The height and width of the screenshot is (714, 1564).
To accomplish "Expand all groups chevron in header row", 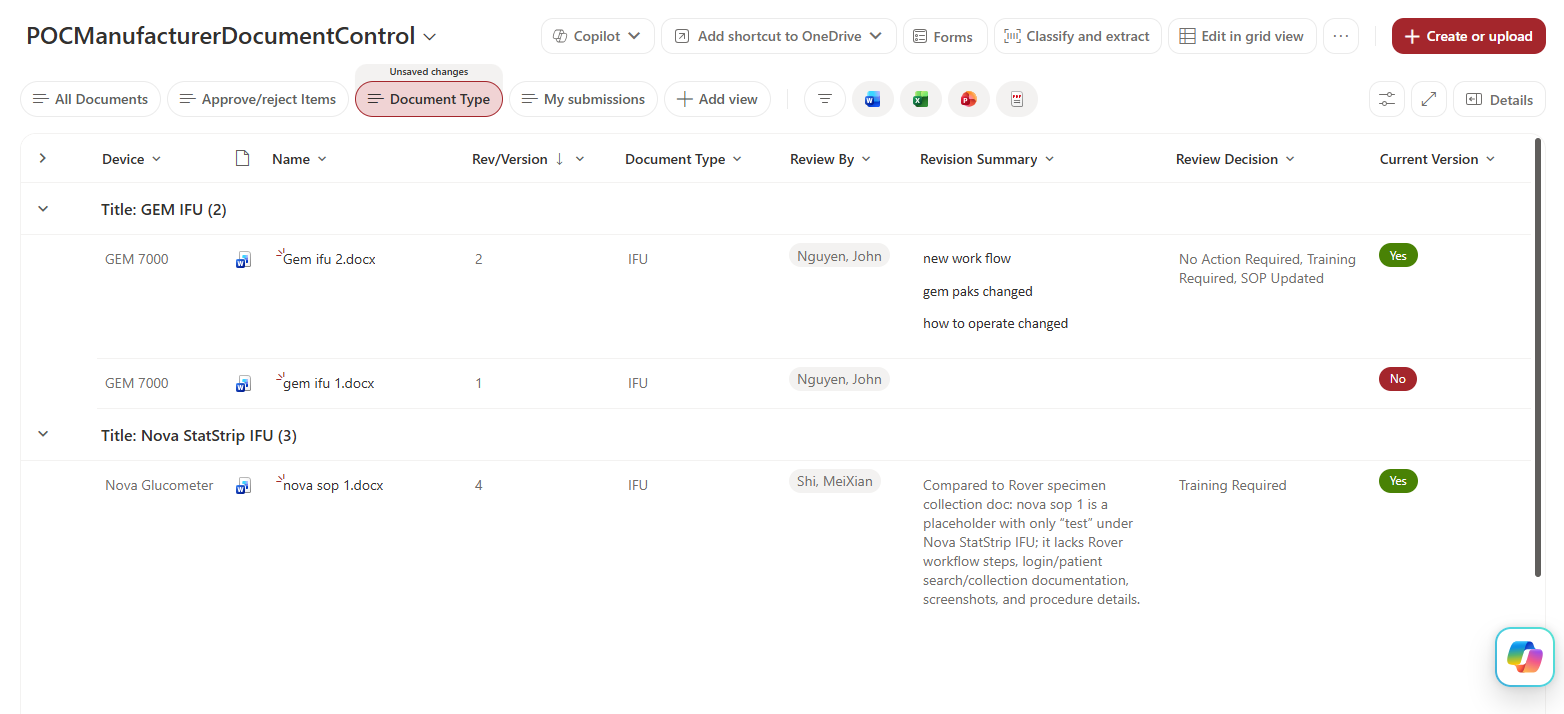I will [42, 158].
